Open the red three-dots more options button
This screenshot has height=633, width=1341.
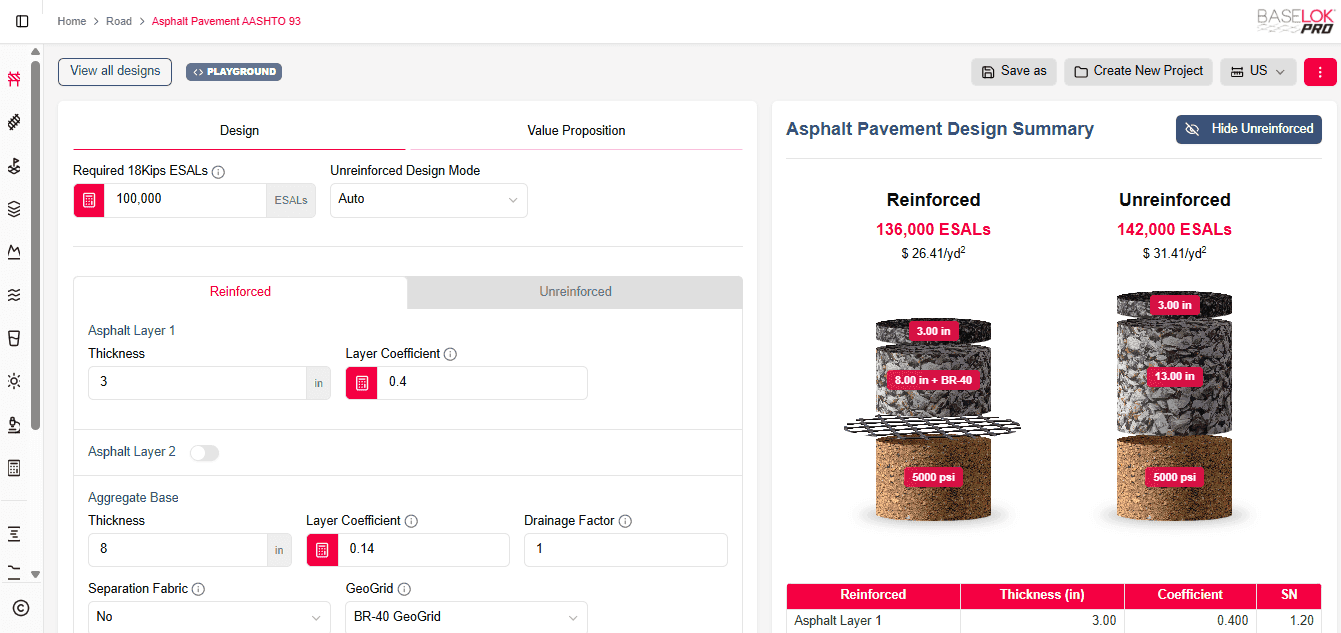click(1320, 71)
